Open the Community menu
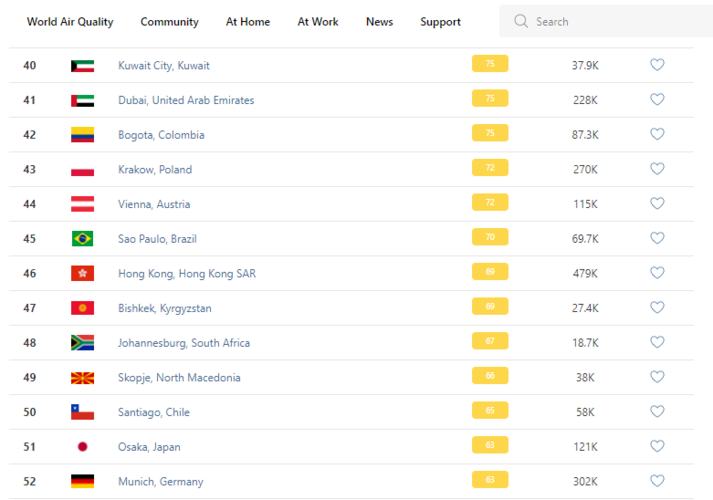This screenshot has width=713, height=500. [169, 22]
